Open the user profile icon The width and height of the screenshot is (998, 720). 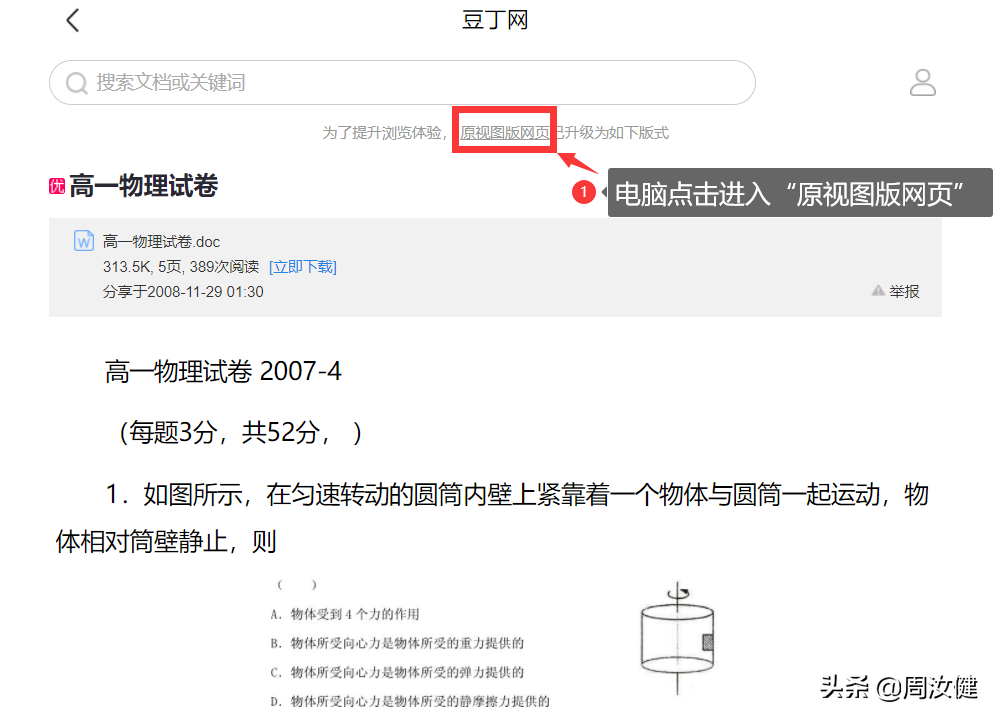(x=922, y=83)
